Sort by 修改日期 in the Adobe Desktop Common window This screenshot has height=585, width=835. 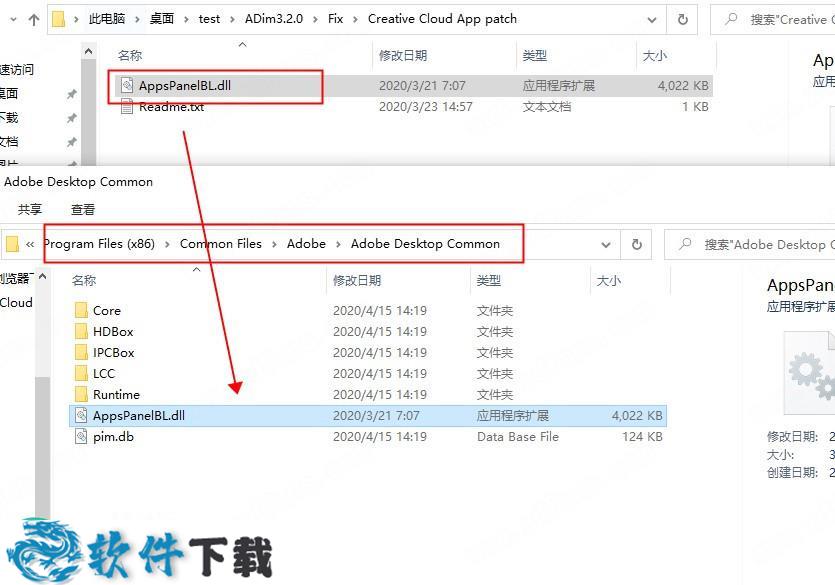click(357, 281)
